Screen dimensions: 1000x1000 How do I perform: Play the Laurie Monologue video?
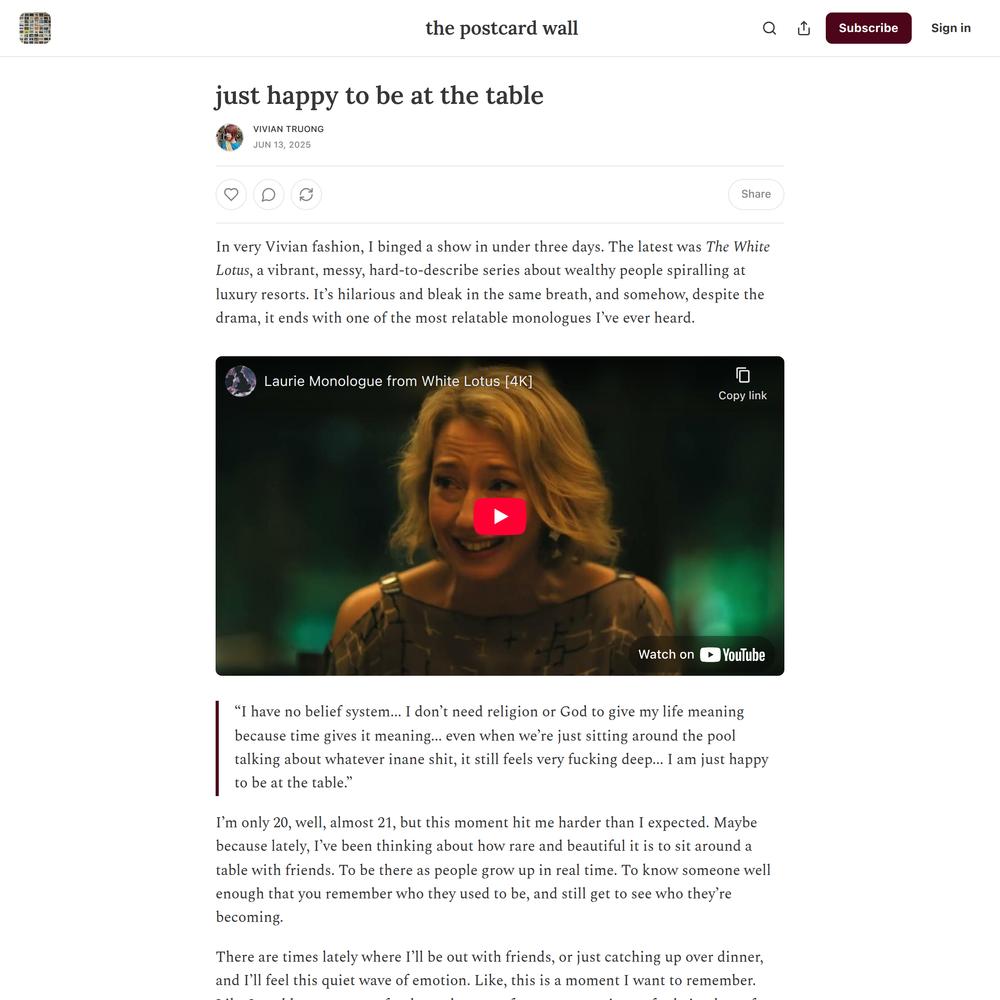500,516
